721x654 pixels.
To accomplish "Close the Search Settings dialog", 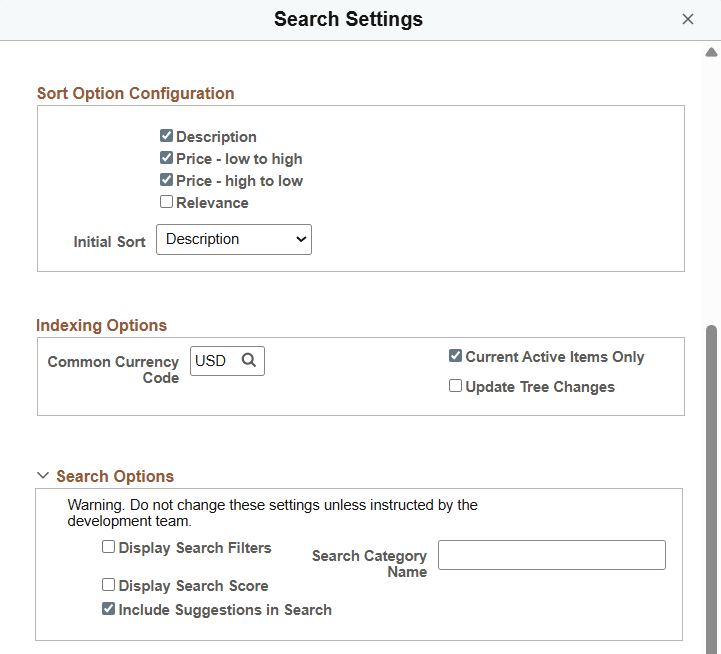I will 687,19.
